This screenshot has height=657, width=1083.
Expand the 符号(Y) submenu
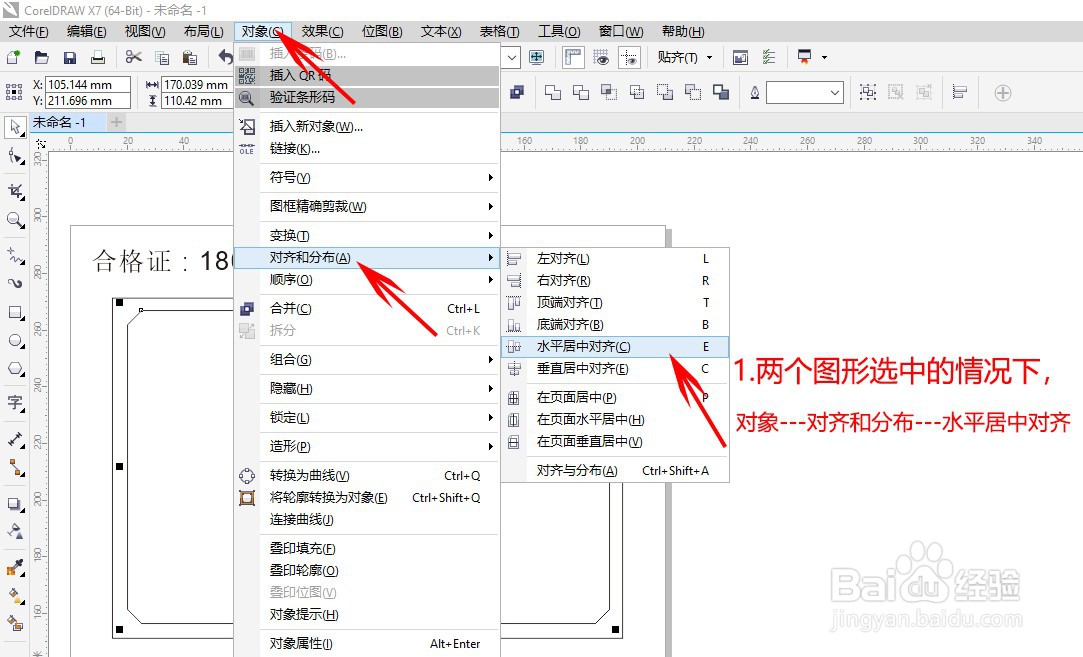tap(379, 178)
